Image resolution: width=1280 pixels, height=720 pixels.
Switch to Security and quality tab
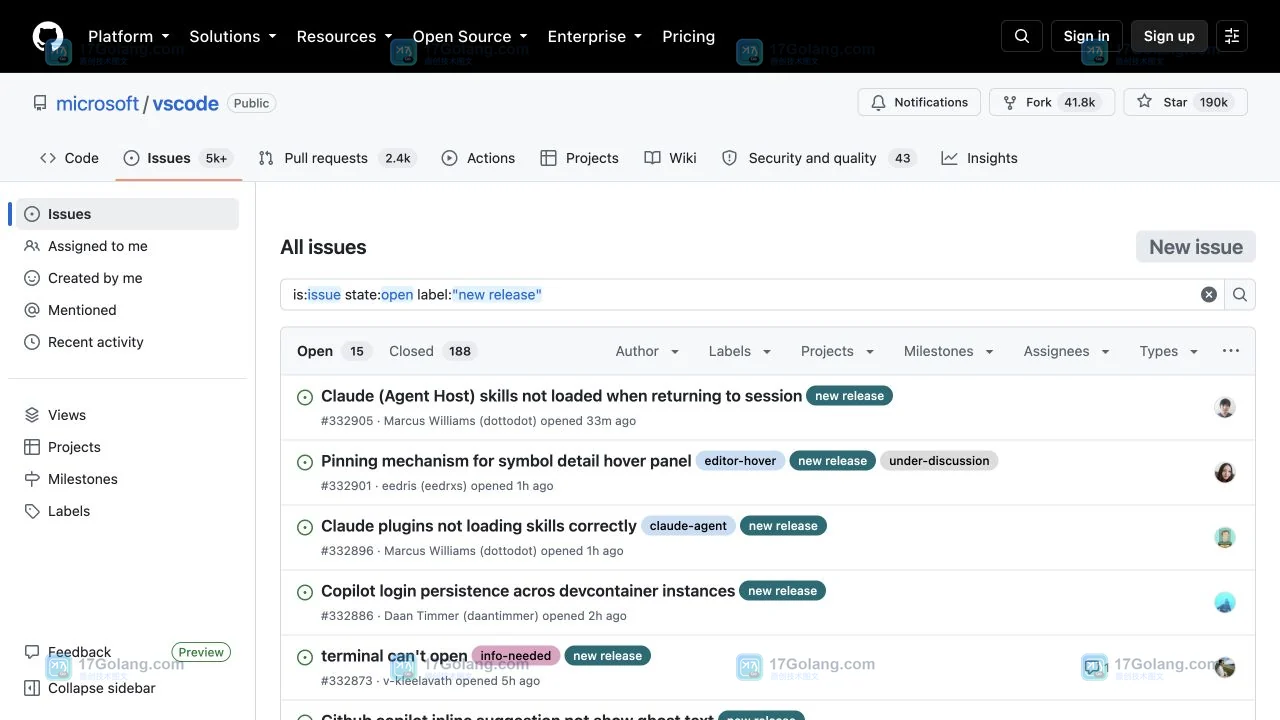[x=818, y=158]
